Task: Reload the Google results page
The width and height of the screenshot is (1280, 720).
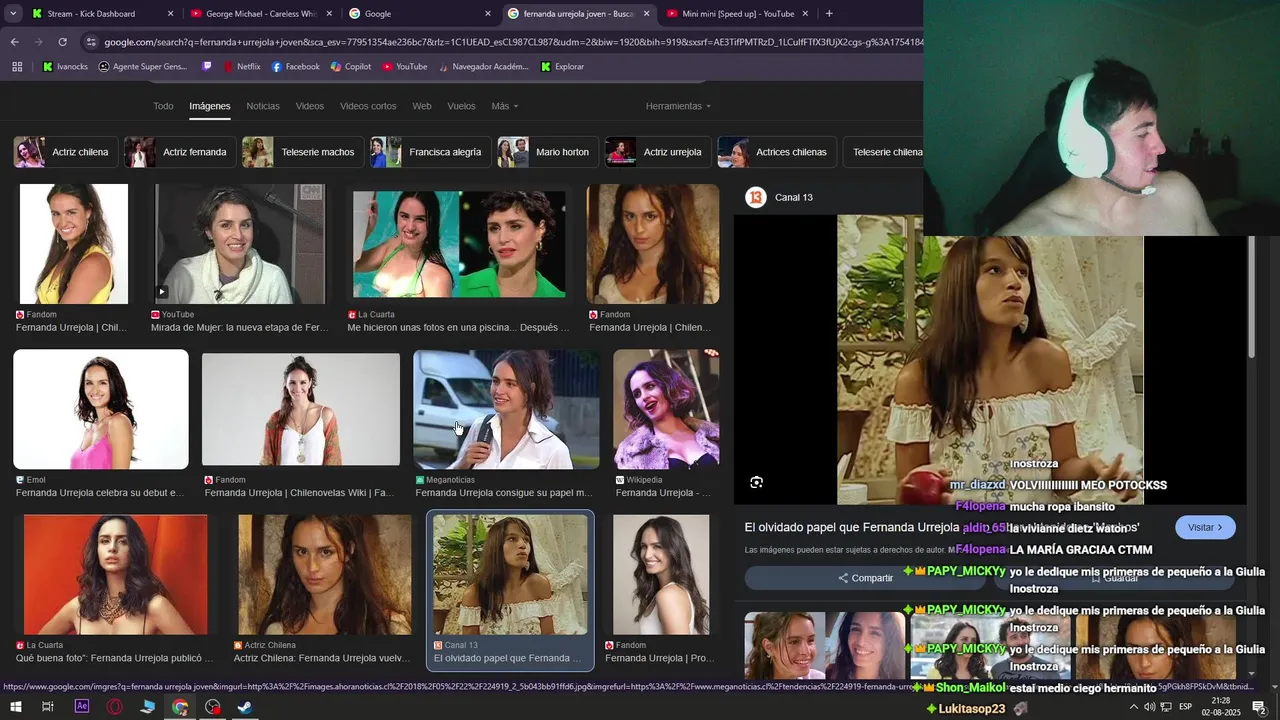Action: tap(62, 42)
